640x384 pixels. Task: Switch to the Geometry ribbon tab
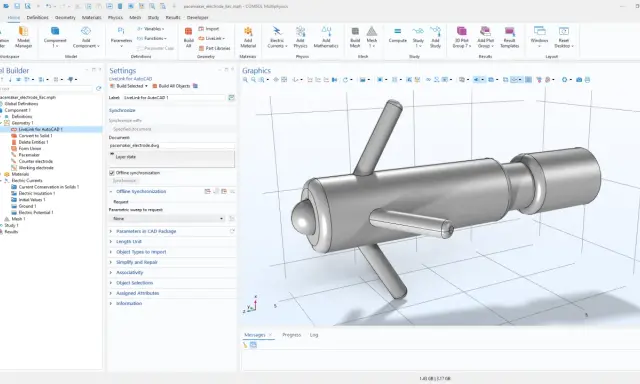click(65, 18)
